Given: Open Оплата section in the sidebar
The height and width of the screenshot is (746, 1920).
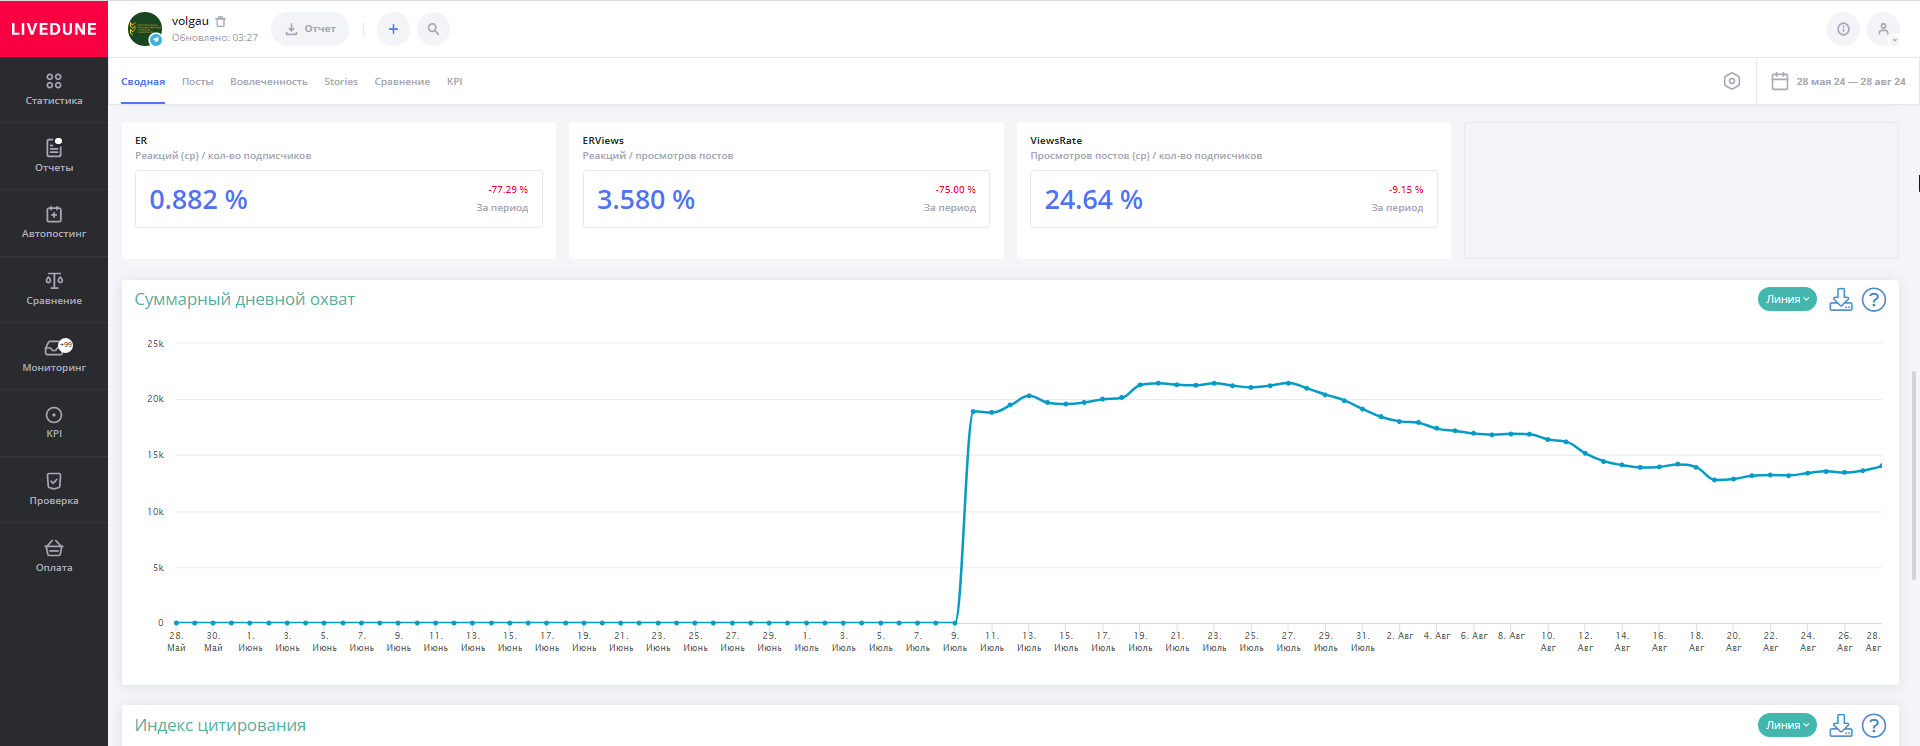Looking at the screenshot, I should [x=54, y=556].
